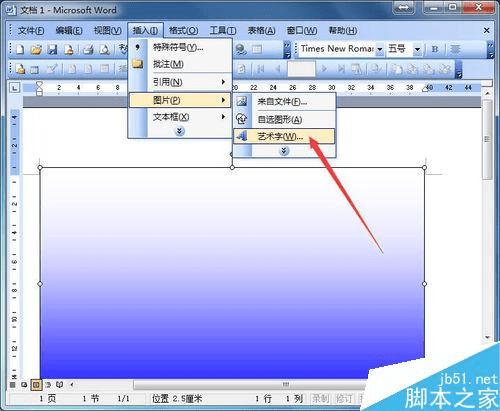Jump to last record arrow
Image resolution: width=500 pixels, height=411 pixels.
tap(341, 69)
